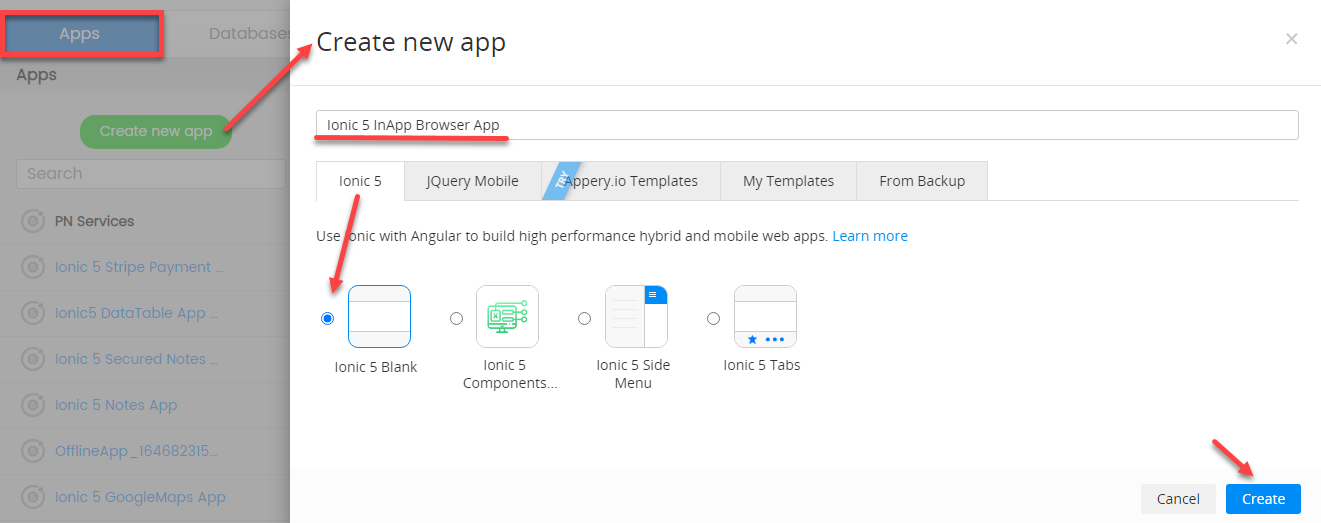Click the icon beside Ionic 5 Secured Notes

coord(33,359)
